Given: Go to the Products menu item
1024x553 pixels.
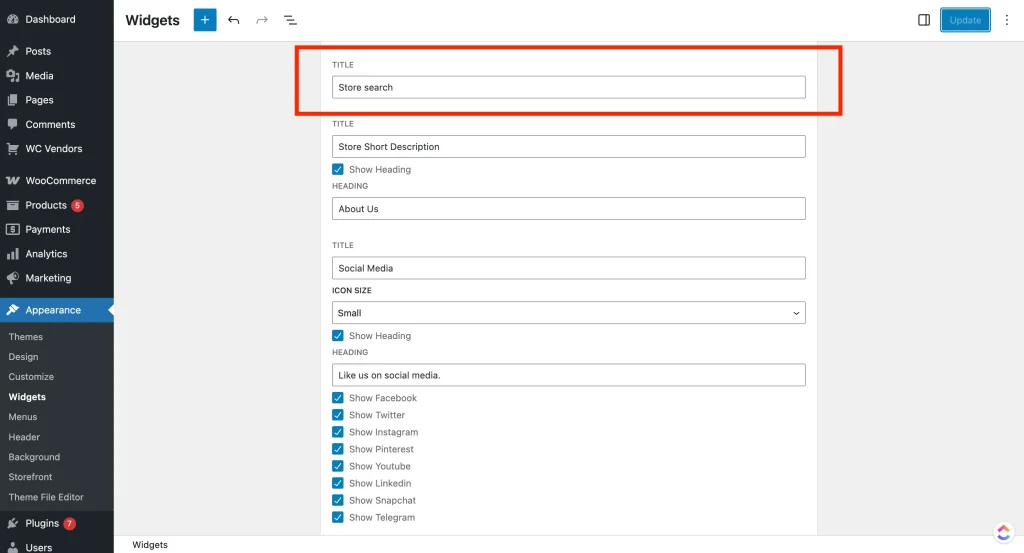Looking at the screenshot, I should (x=46, y=205).
